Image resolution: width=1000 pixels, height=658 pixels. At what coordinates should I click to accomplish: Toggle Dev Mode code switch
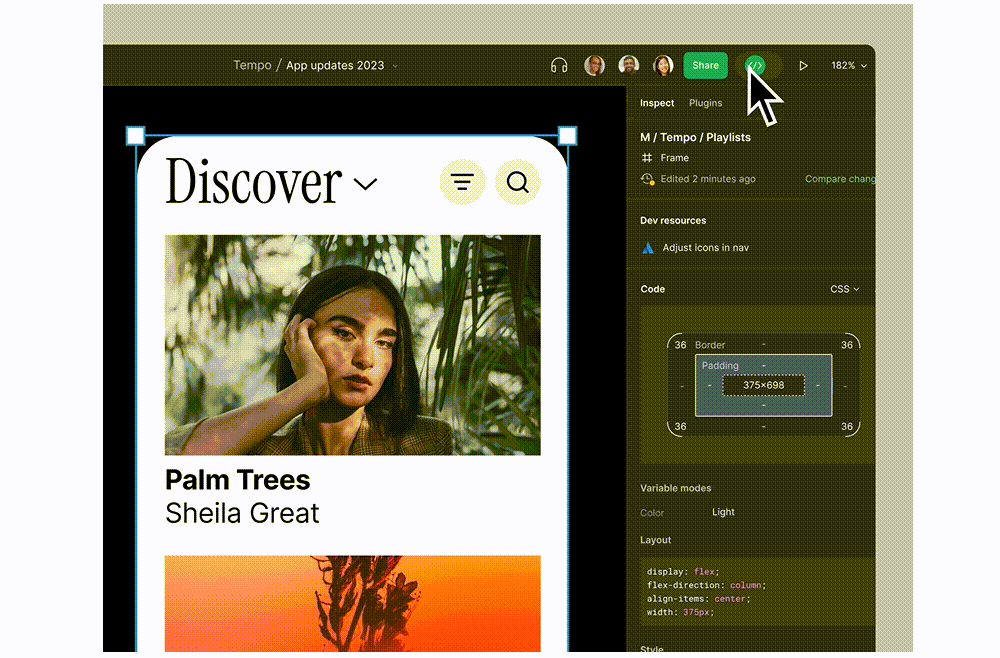pyautogui.click(x=756, y=65)
